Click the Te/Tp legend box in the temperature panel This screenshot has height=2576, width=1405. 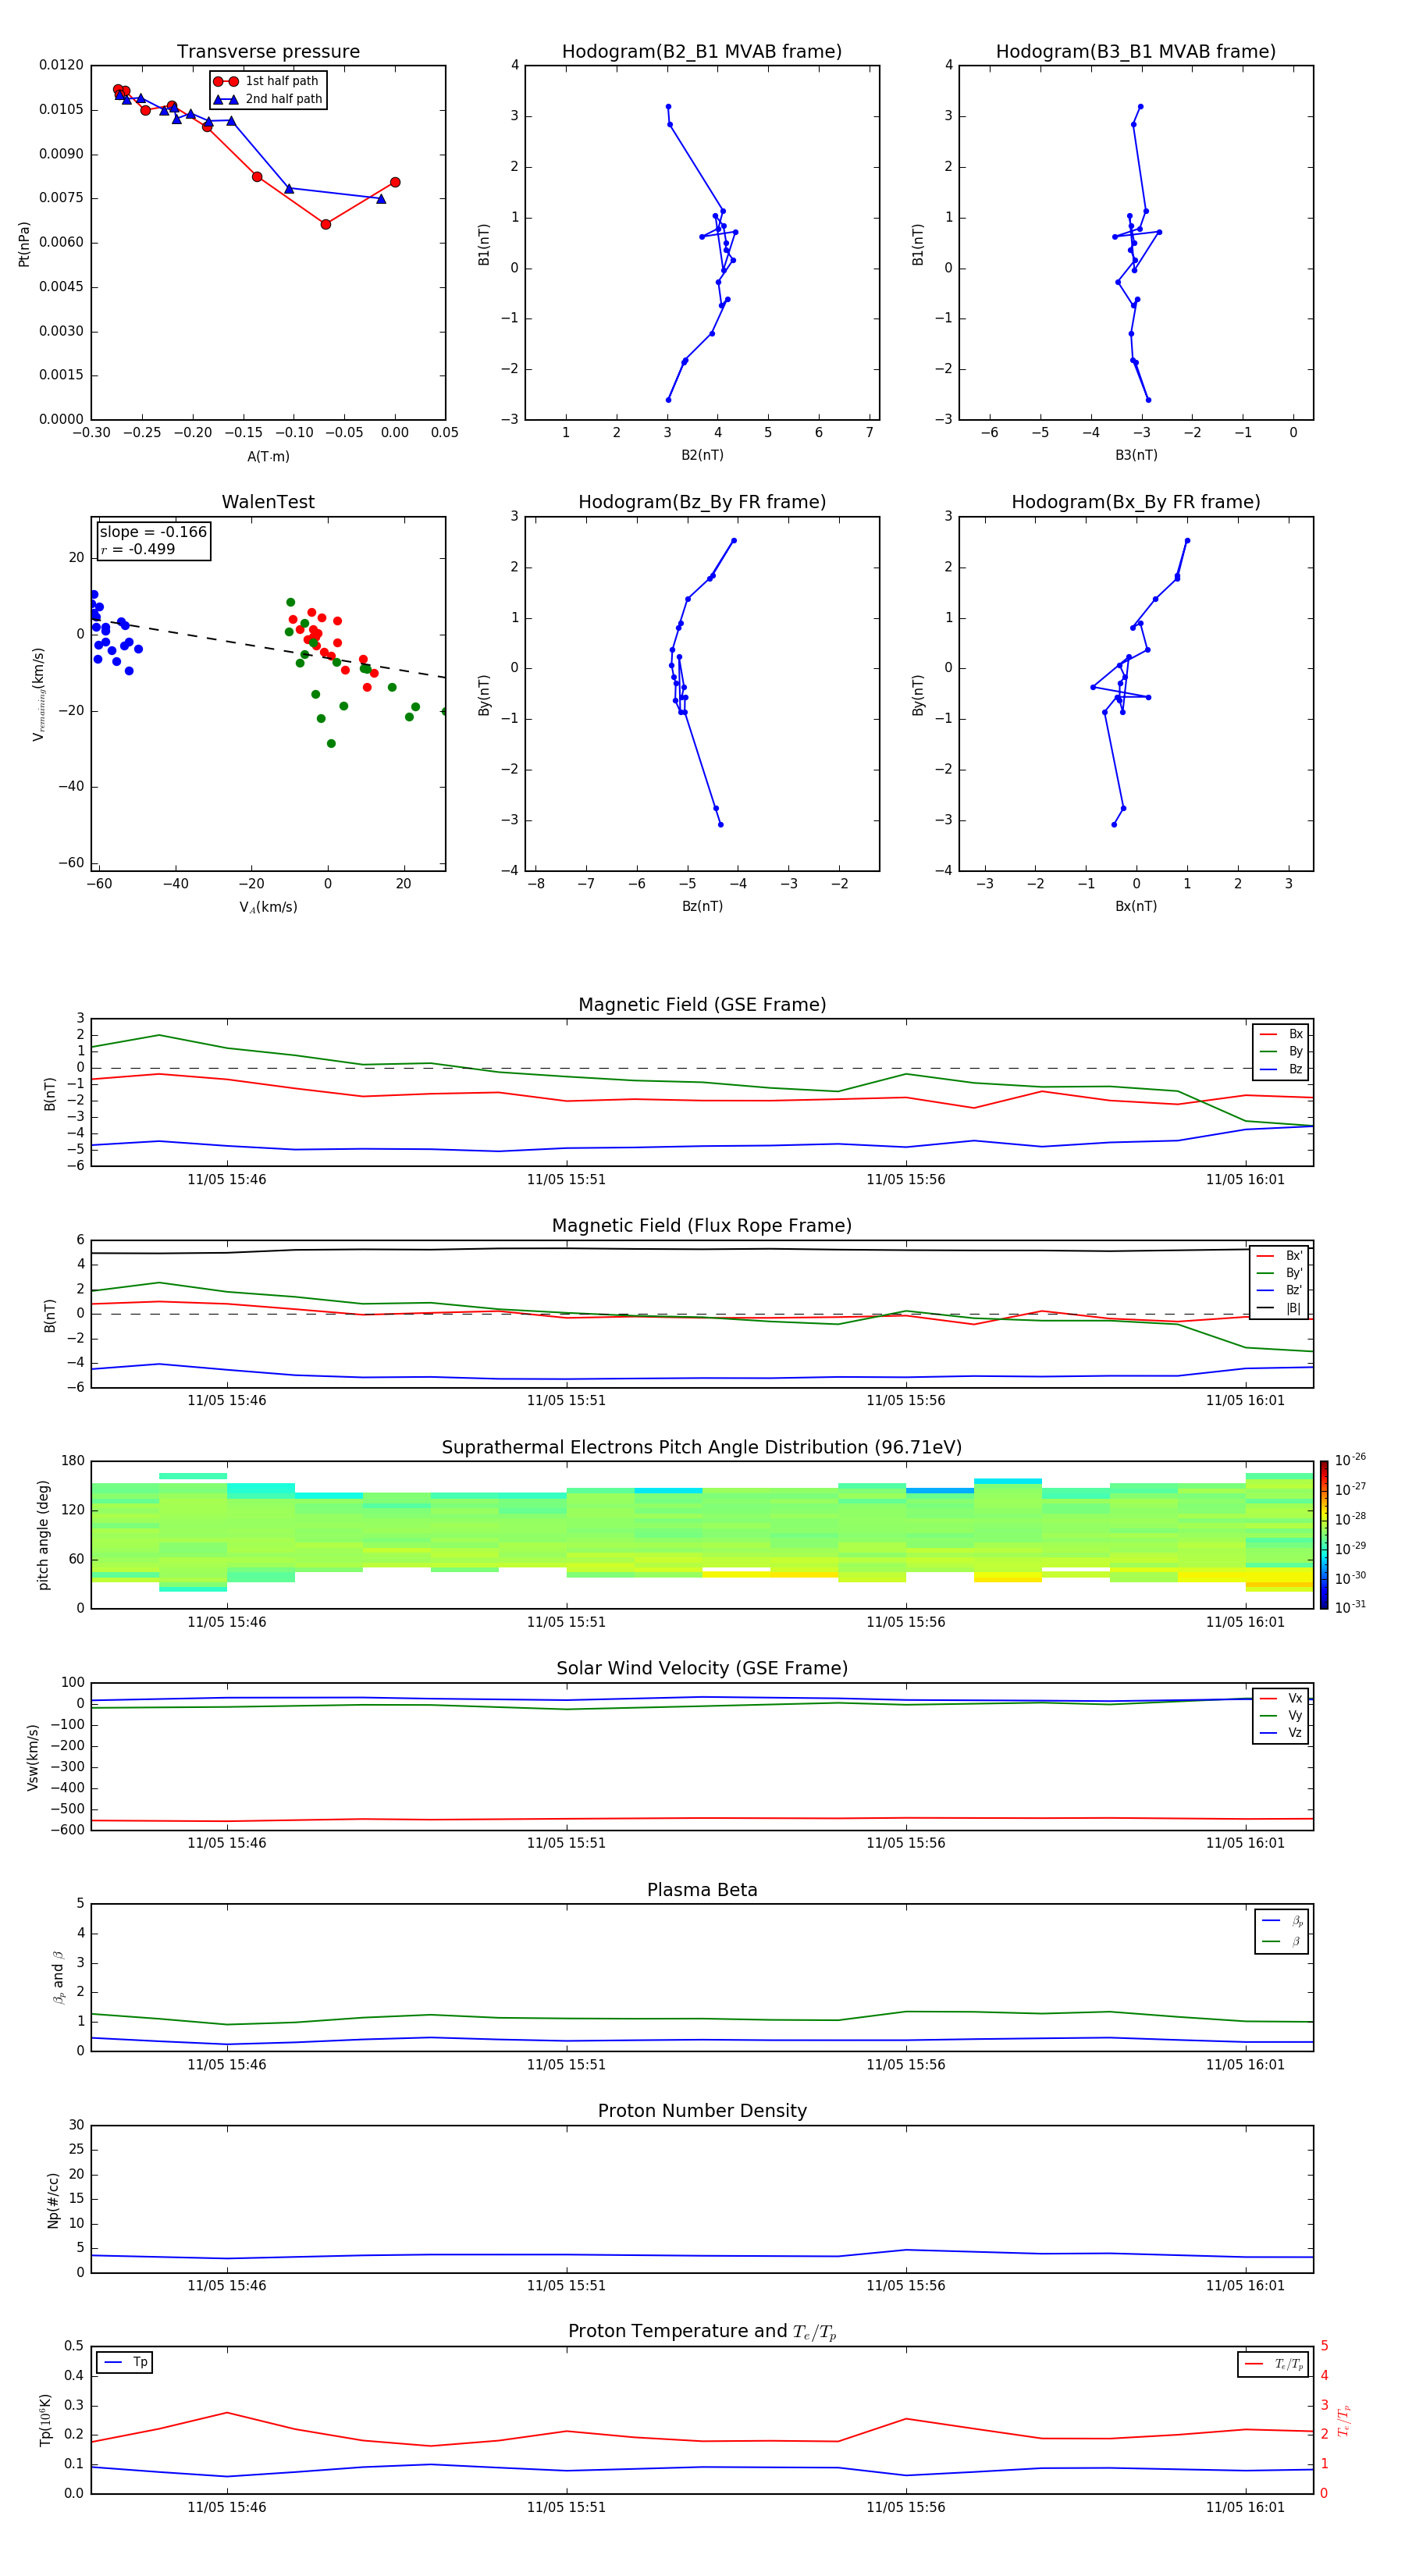click(x=1273, y=2364)
